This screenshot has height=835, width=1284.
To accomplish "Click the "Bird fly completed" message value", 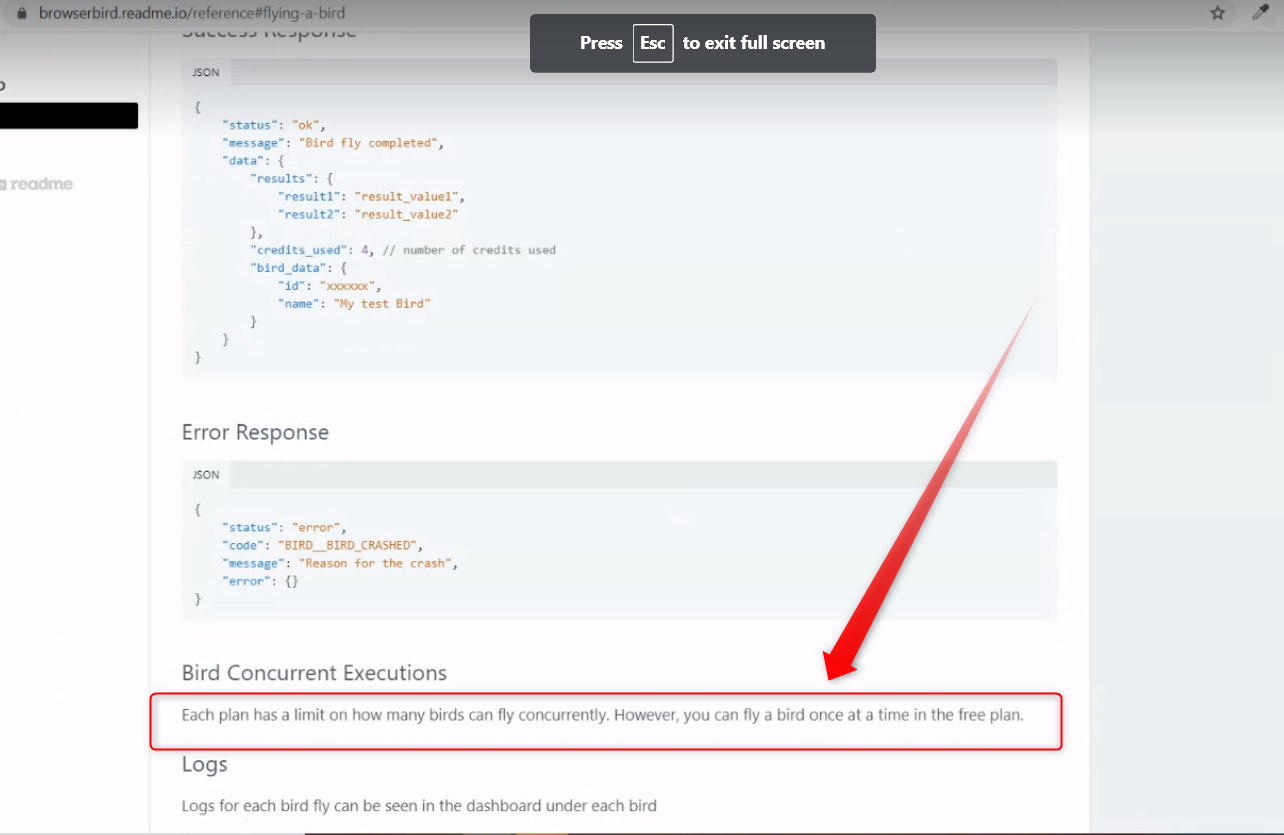I will [368, 143].
